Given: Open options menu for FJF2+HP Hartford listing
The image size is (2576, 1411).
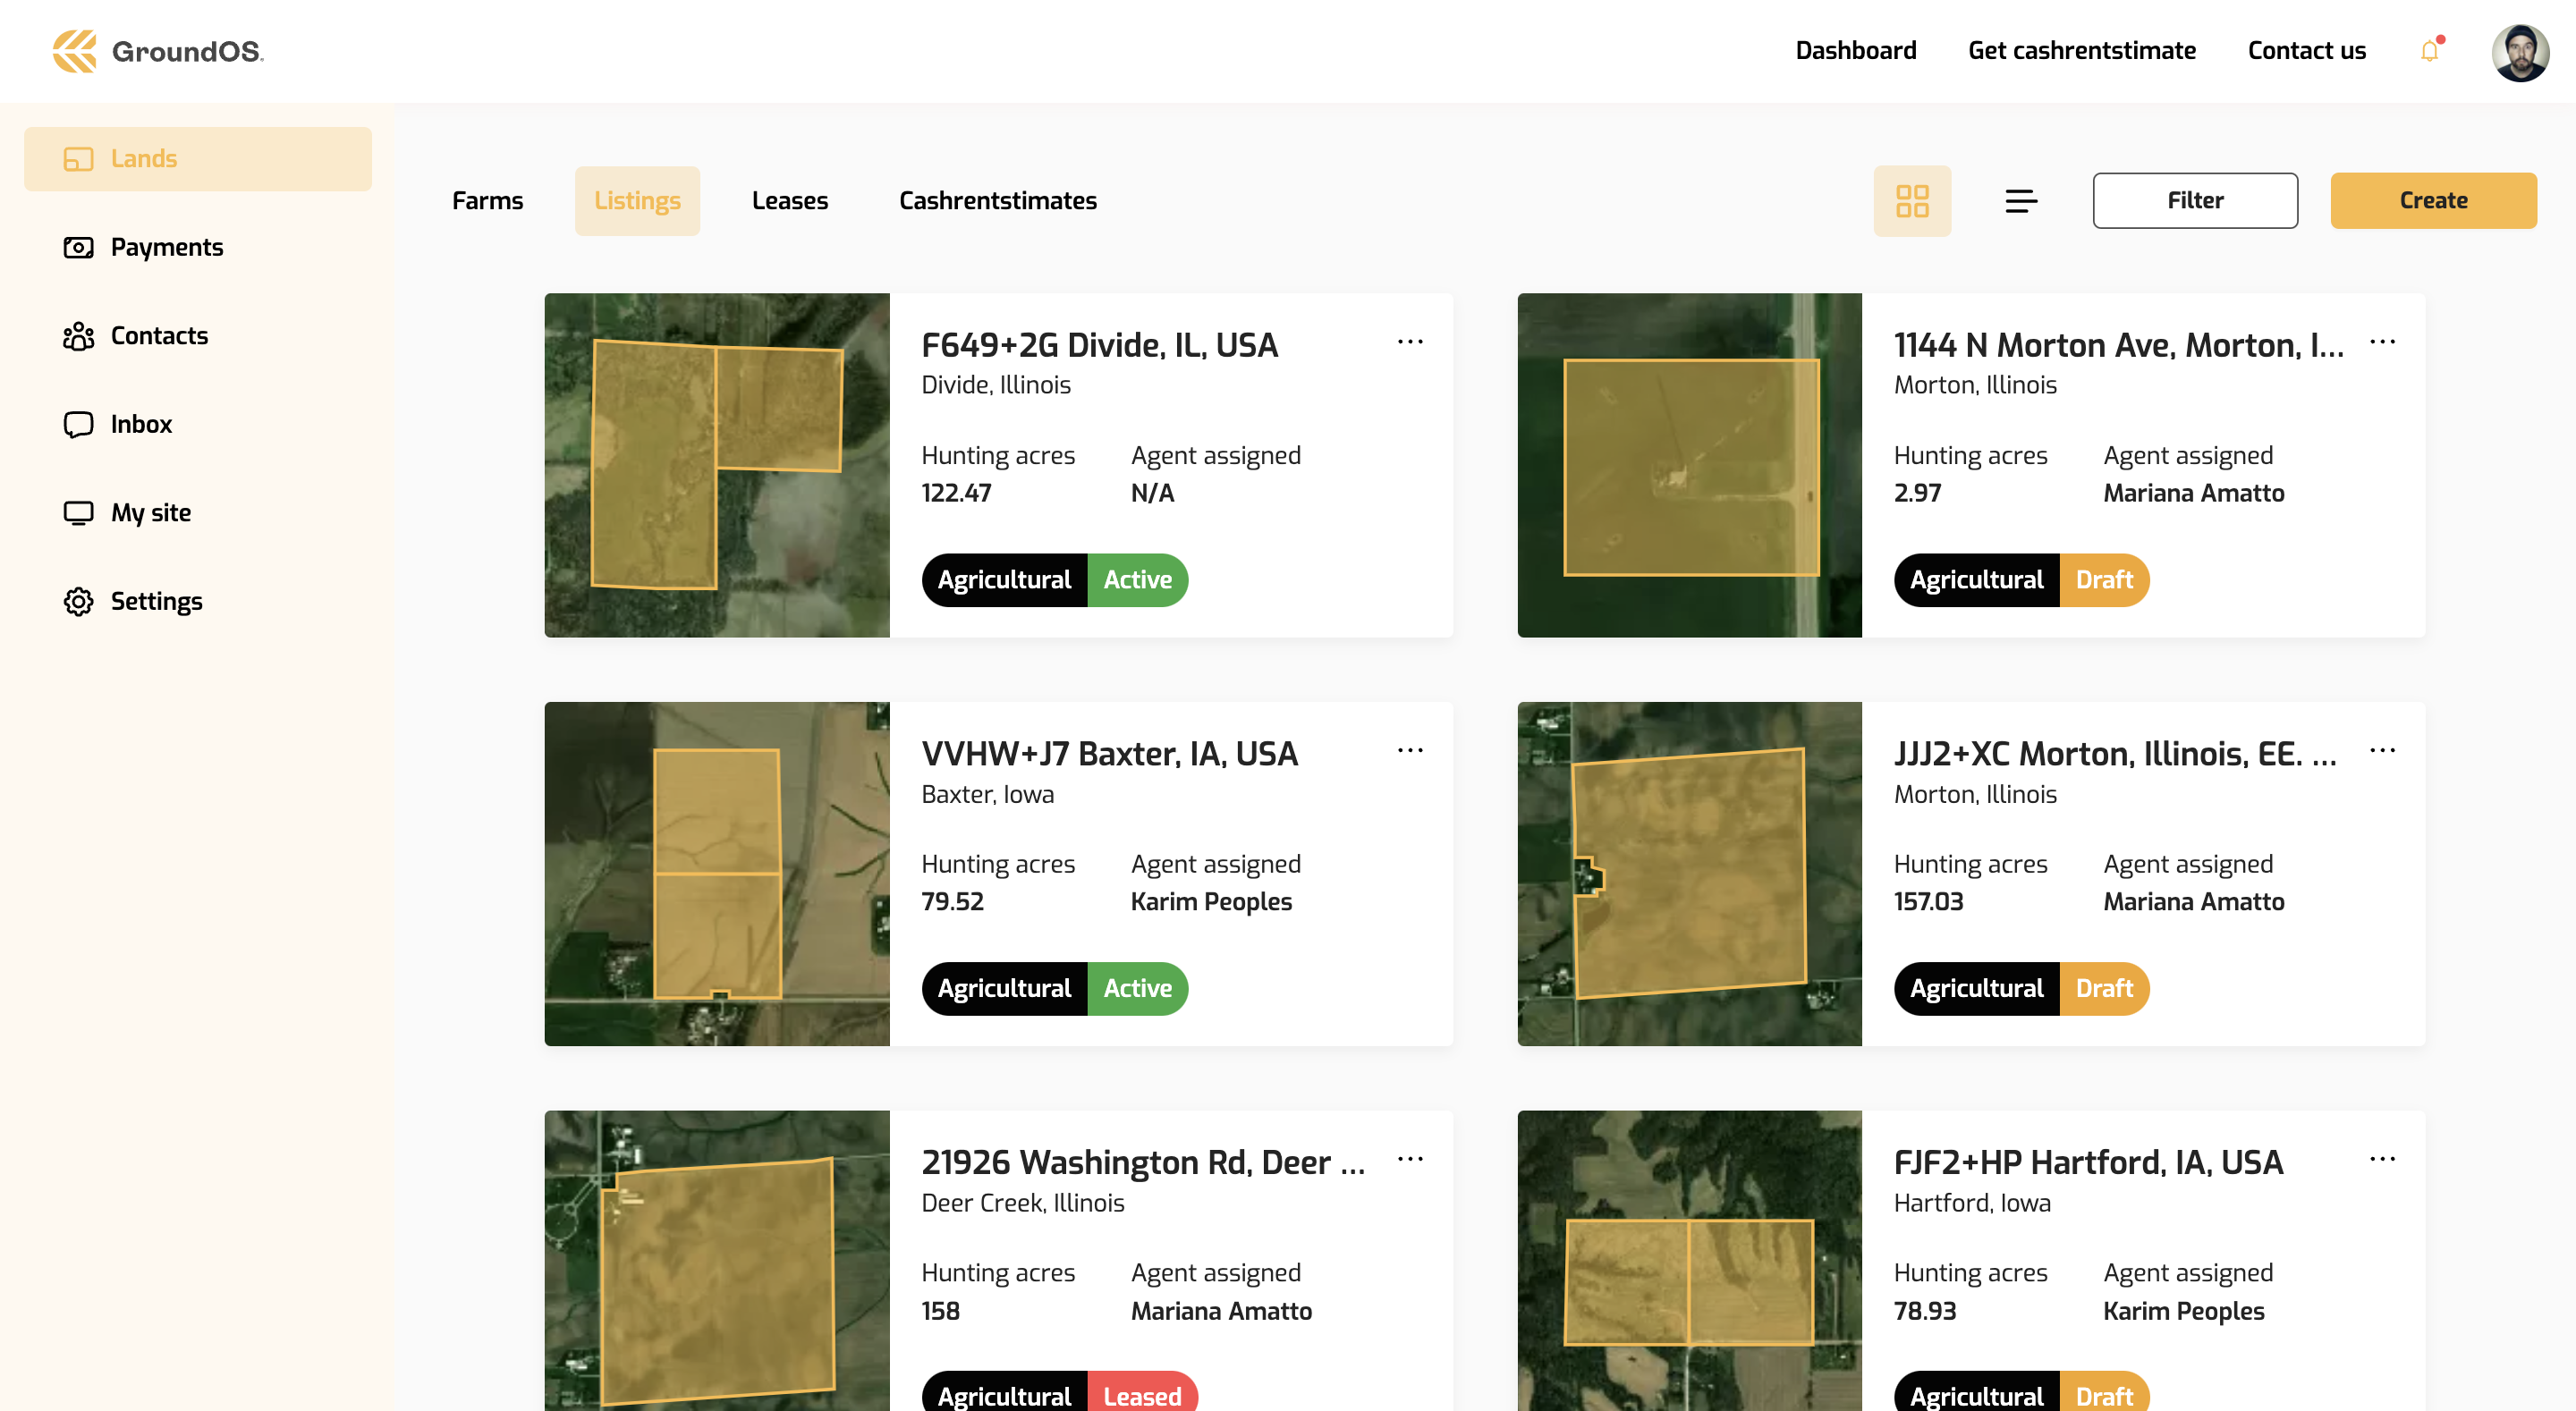Looking at the screenshot, I should (2382, 1159).
